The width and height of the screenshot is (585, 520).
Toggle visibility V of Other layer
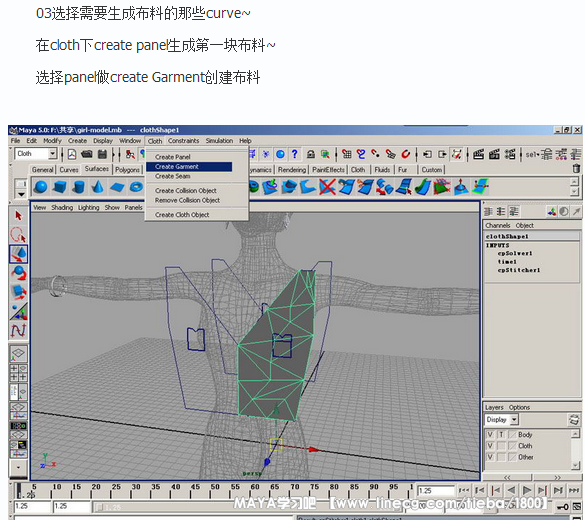490,457
